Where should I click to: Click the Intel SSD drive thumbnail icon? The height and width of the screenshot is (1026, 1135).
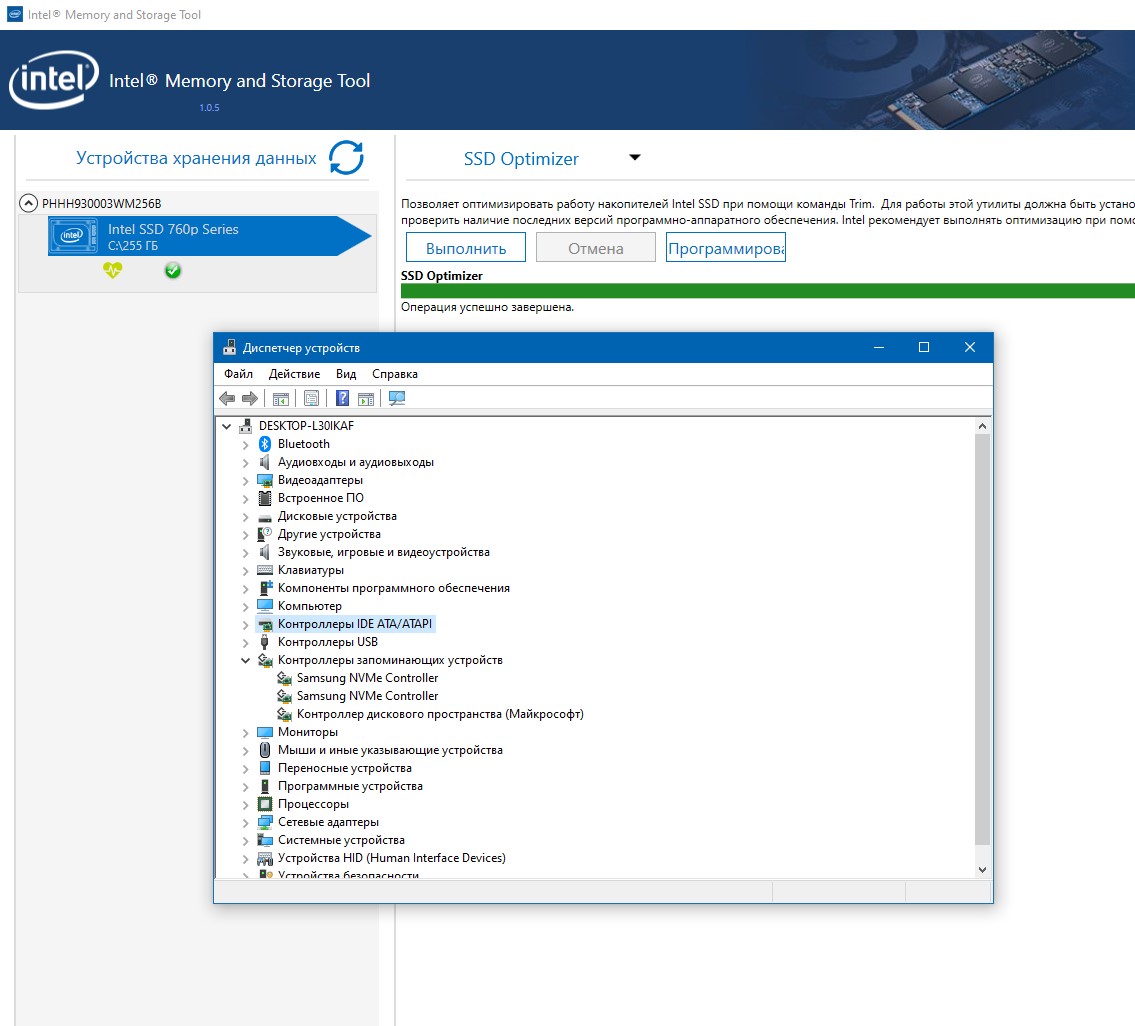pyautogui.click(x=72, y=235)
